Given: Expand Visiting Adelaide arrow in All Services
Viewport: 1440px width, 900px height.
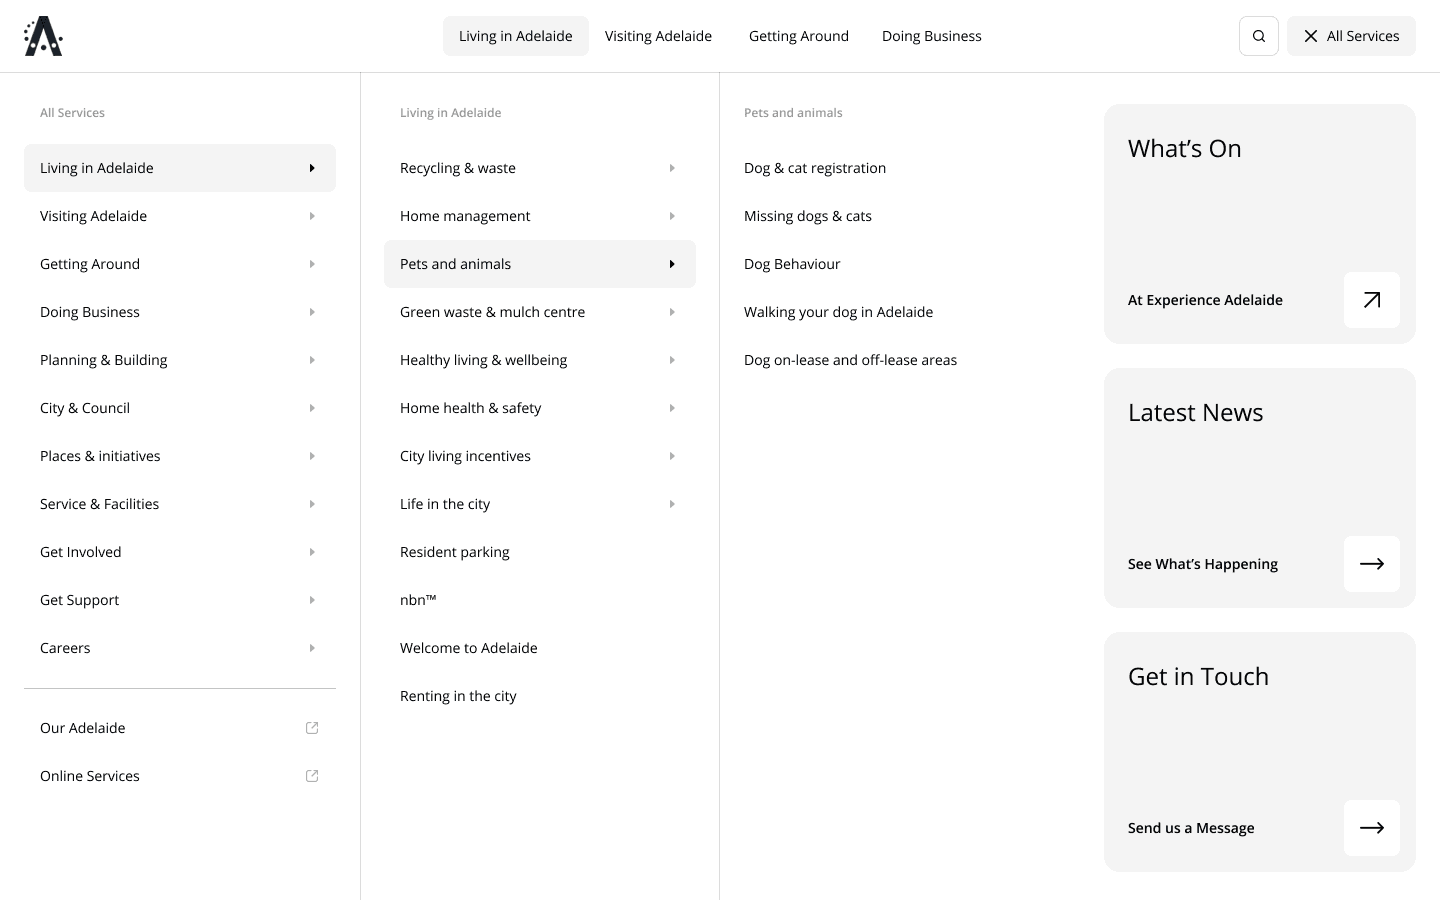Looking at the screenshot, I should [x=312, y=216].
